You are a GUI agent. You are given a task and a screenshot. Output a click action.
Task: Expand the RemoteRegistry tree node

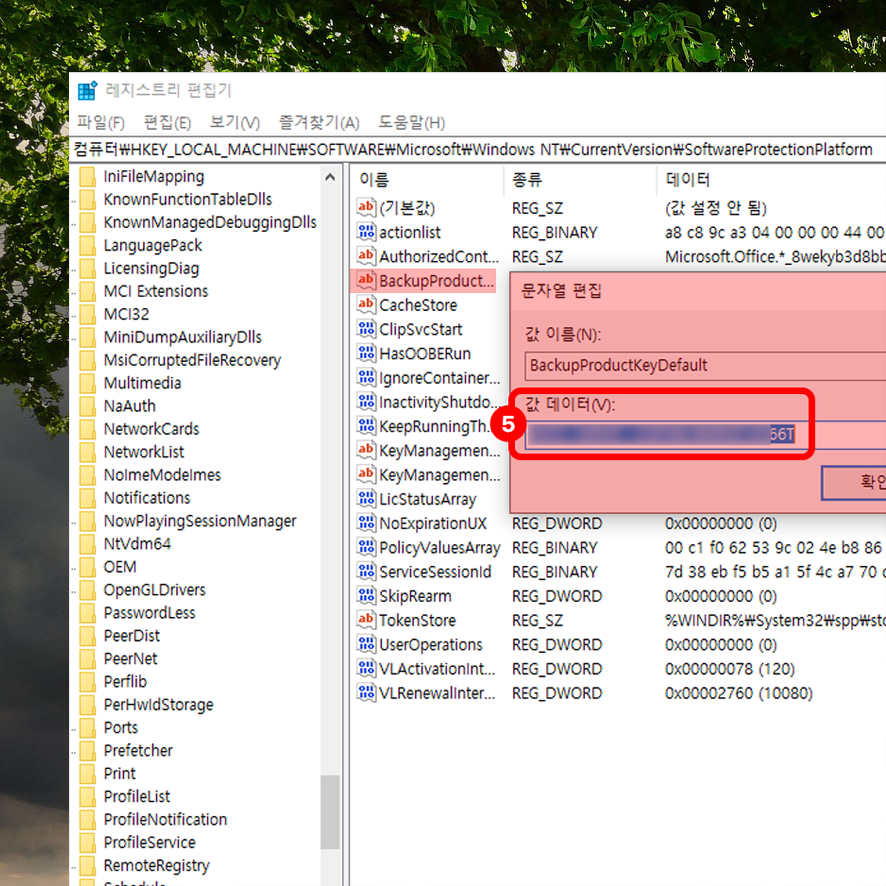click(73, 867)
